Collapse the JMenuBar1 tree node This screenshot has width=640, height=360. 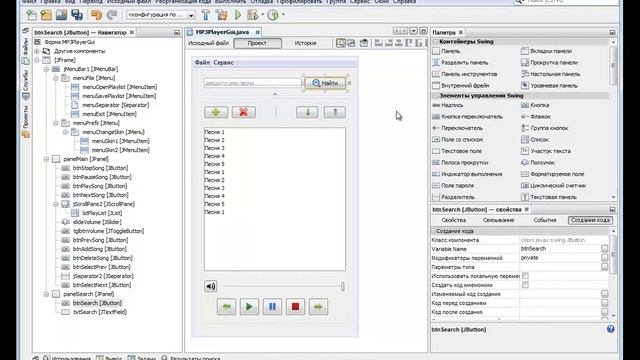click(46, 69)
